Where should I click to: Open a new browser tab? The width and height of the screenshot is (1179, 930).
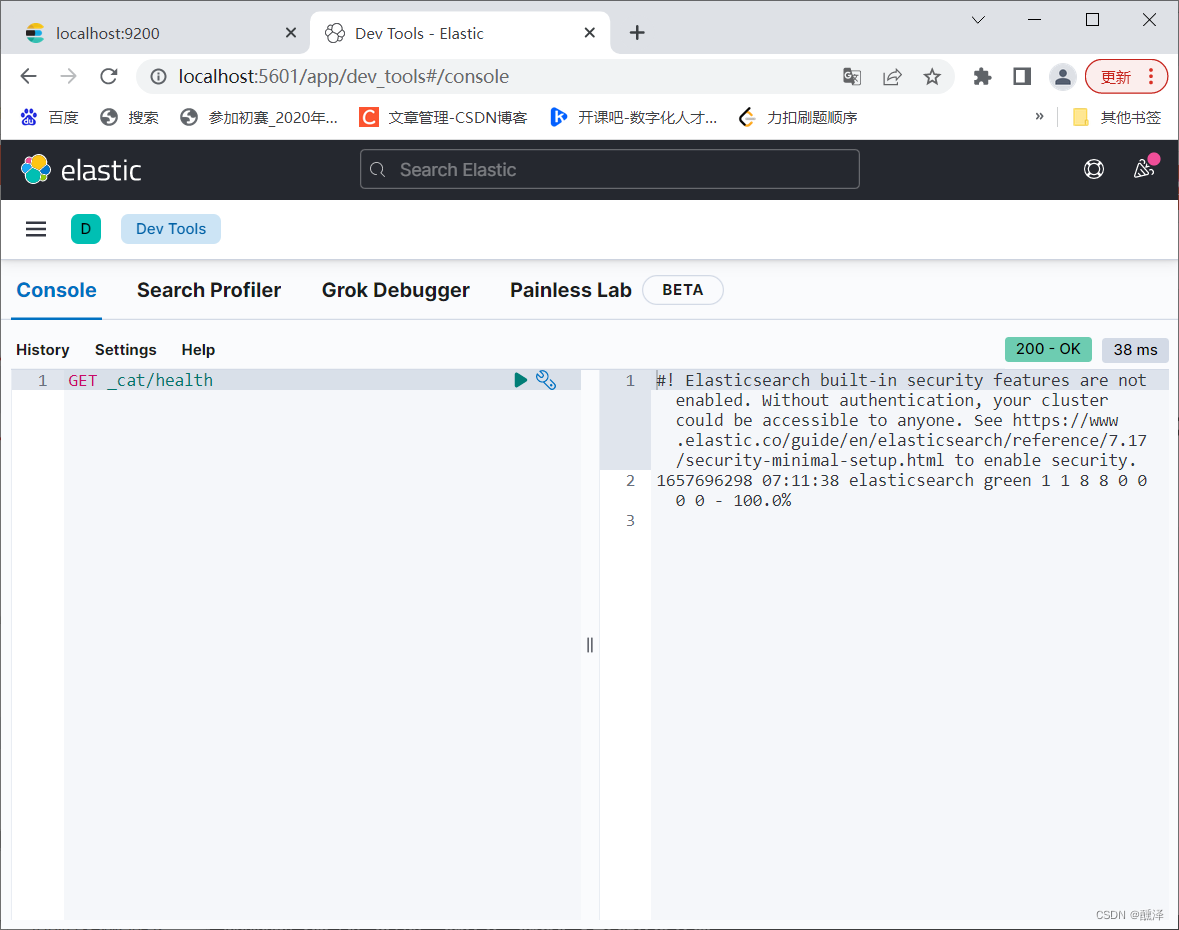[637, 32]
